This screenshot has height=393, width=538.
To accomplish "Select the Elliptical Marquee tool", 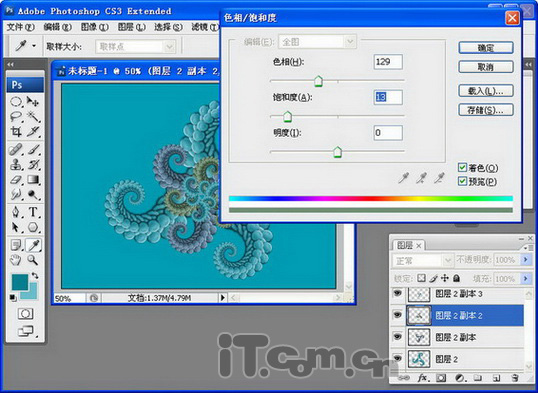I will click(16, 102).
